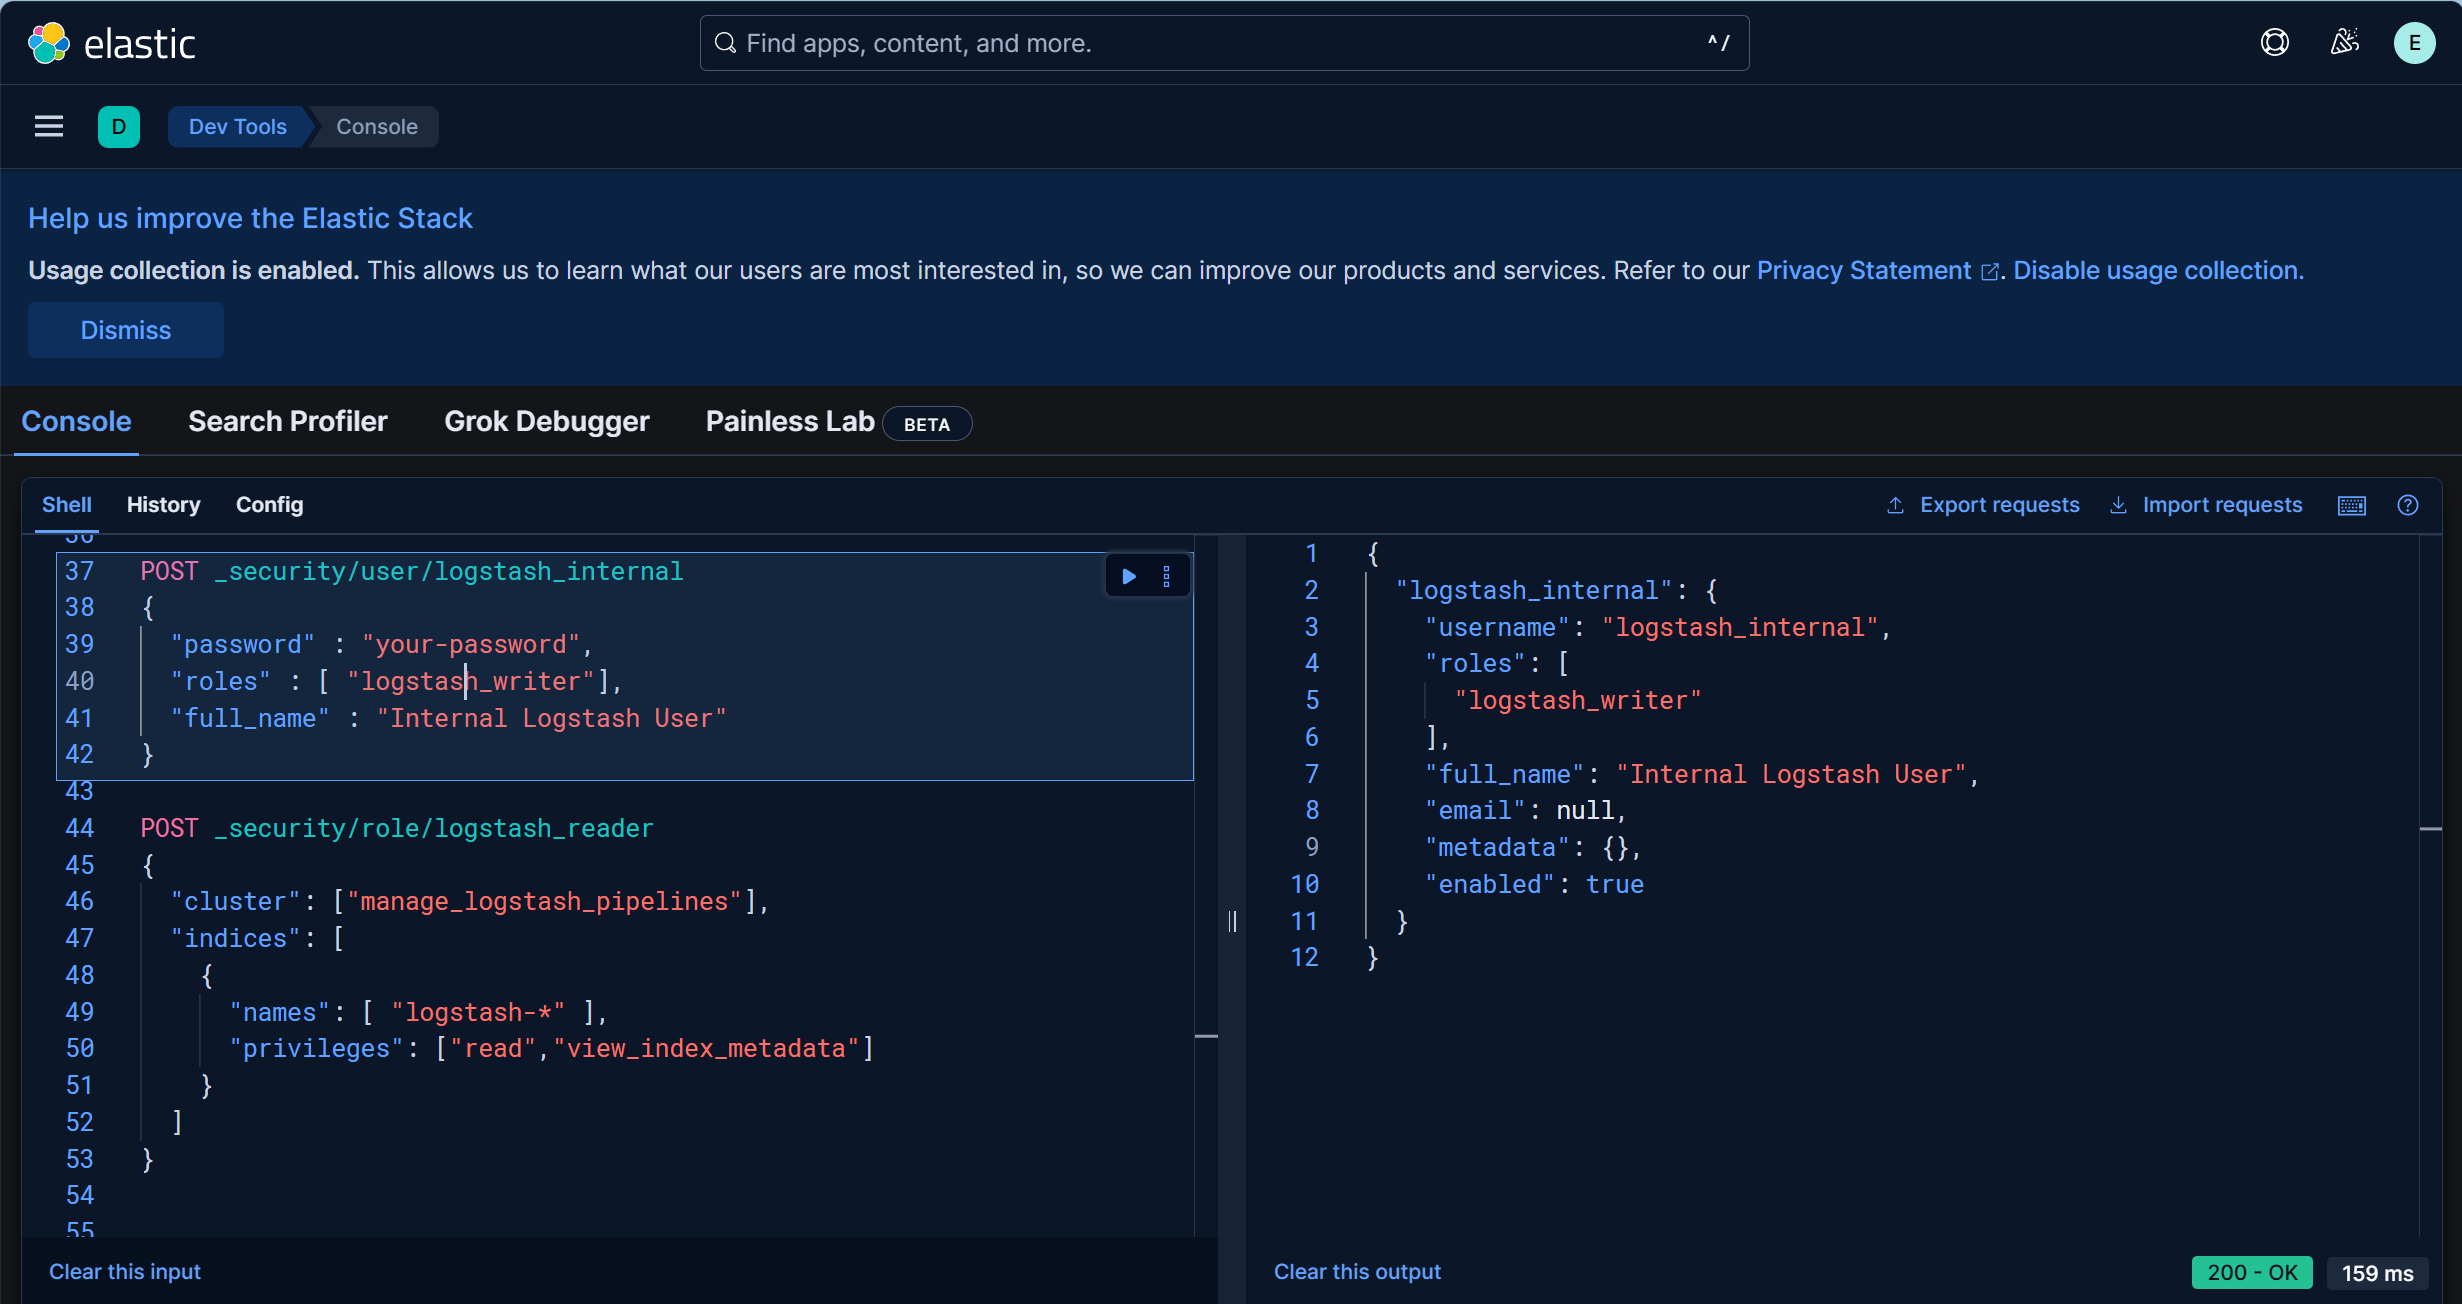The height and width of the screenshot is (1304, 2462).
Task: Switch to Grok Debugger tab
Action: point(547,422)
